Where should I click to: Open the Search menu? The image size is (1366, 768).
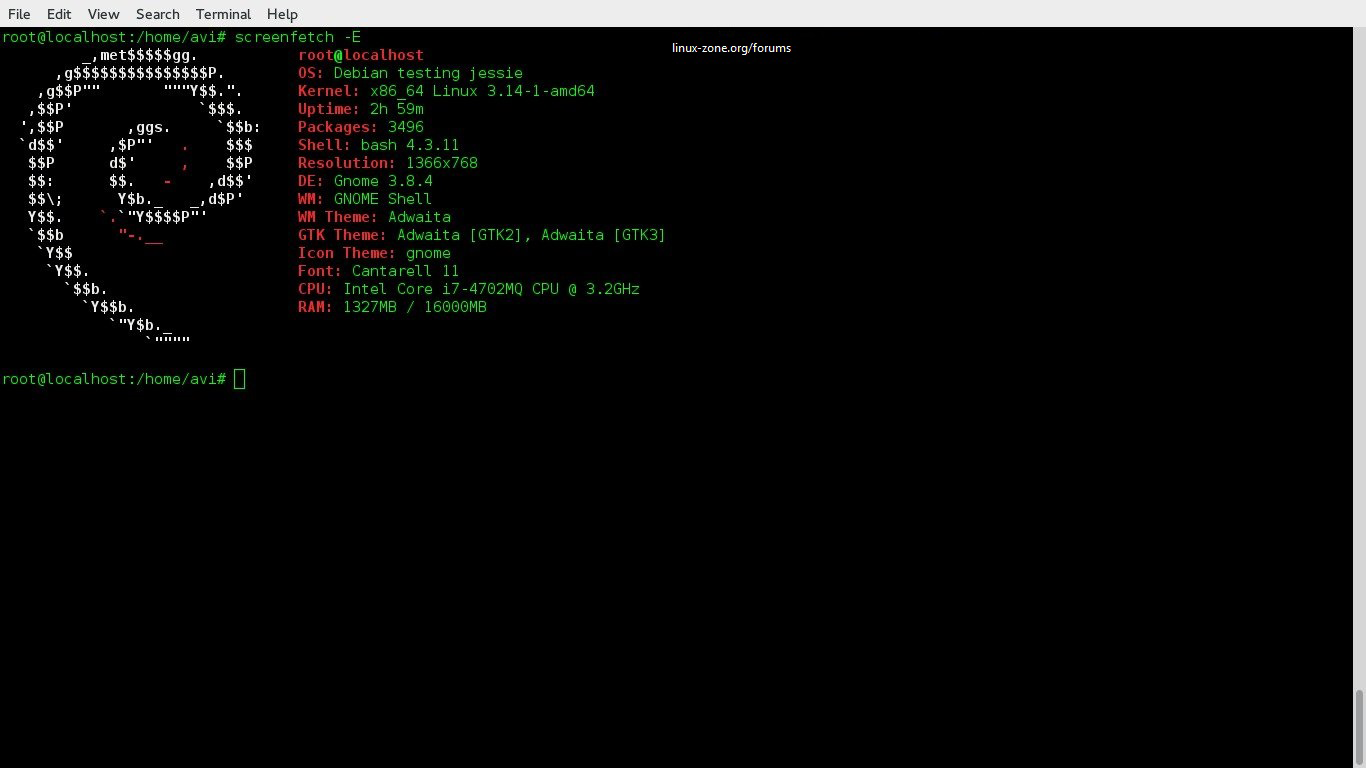158,14
